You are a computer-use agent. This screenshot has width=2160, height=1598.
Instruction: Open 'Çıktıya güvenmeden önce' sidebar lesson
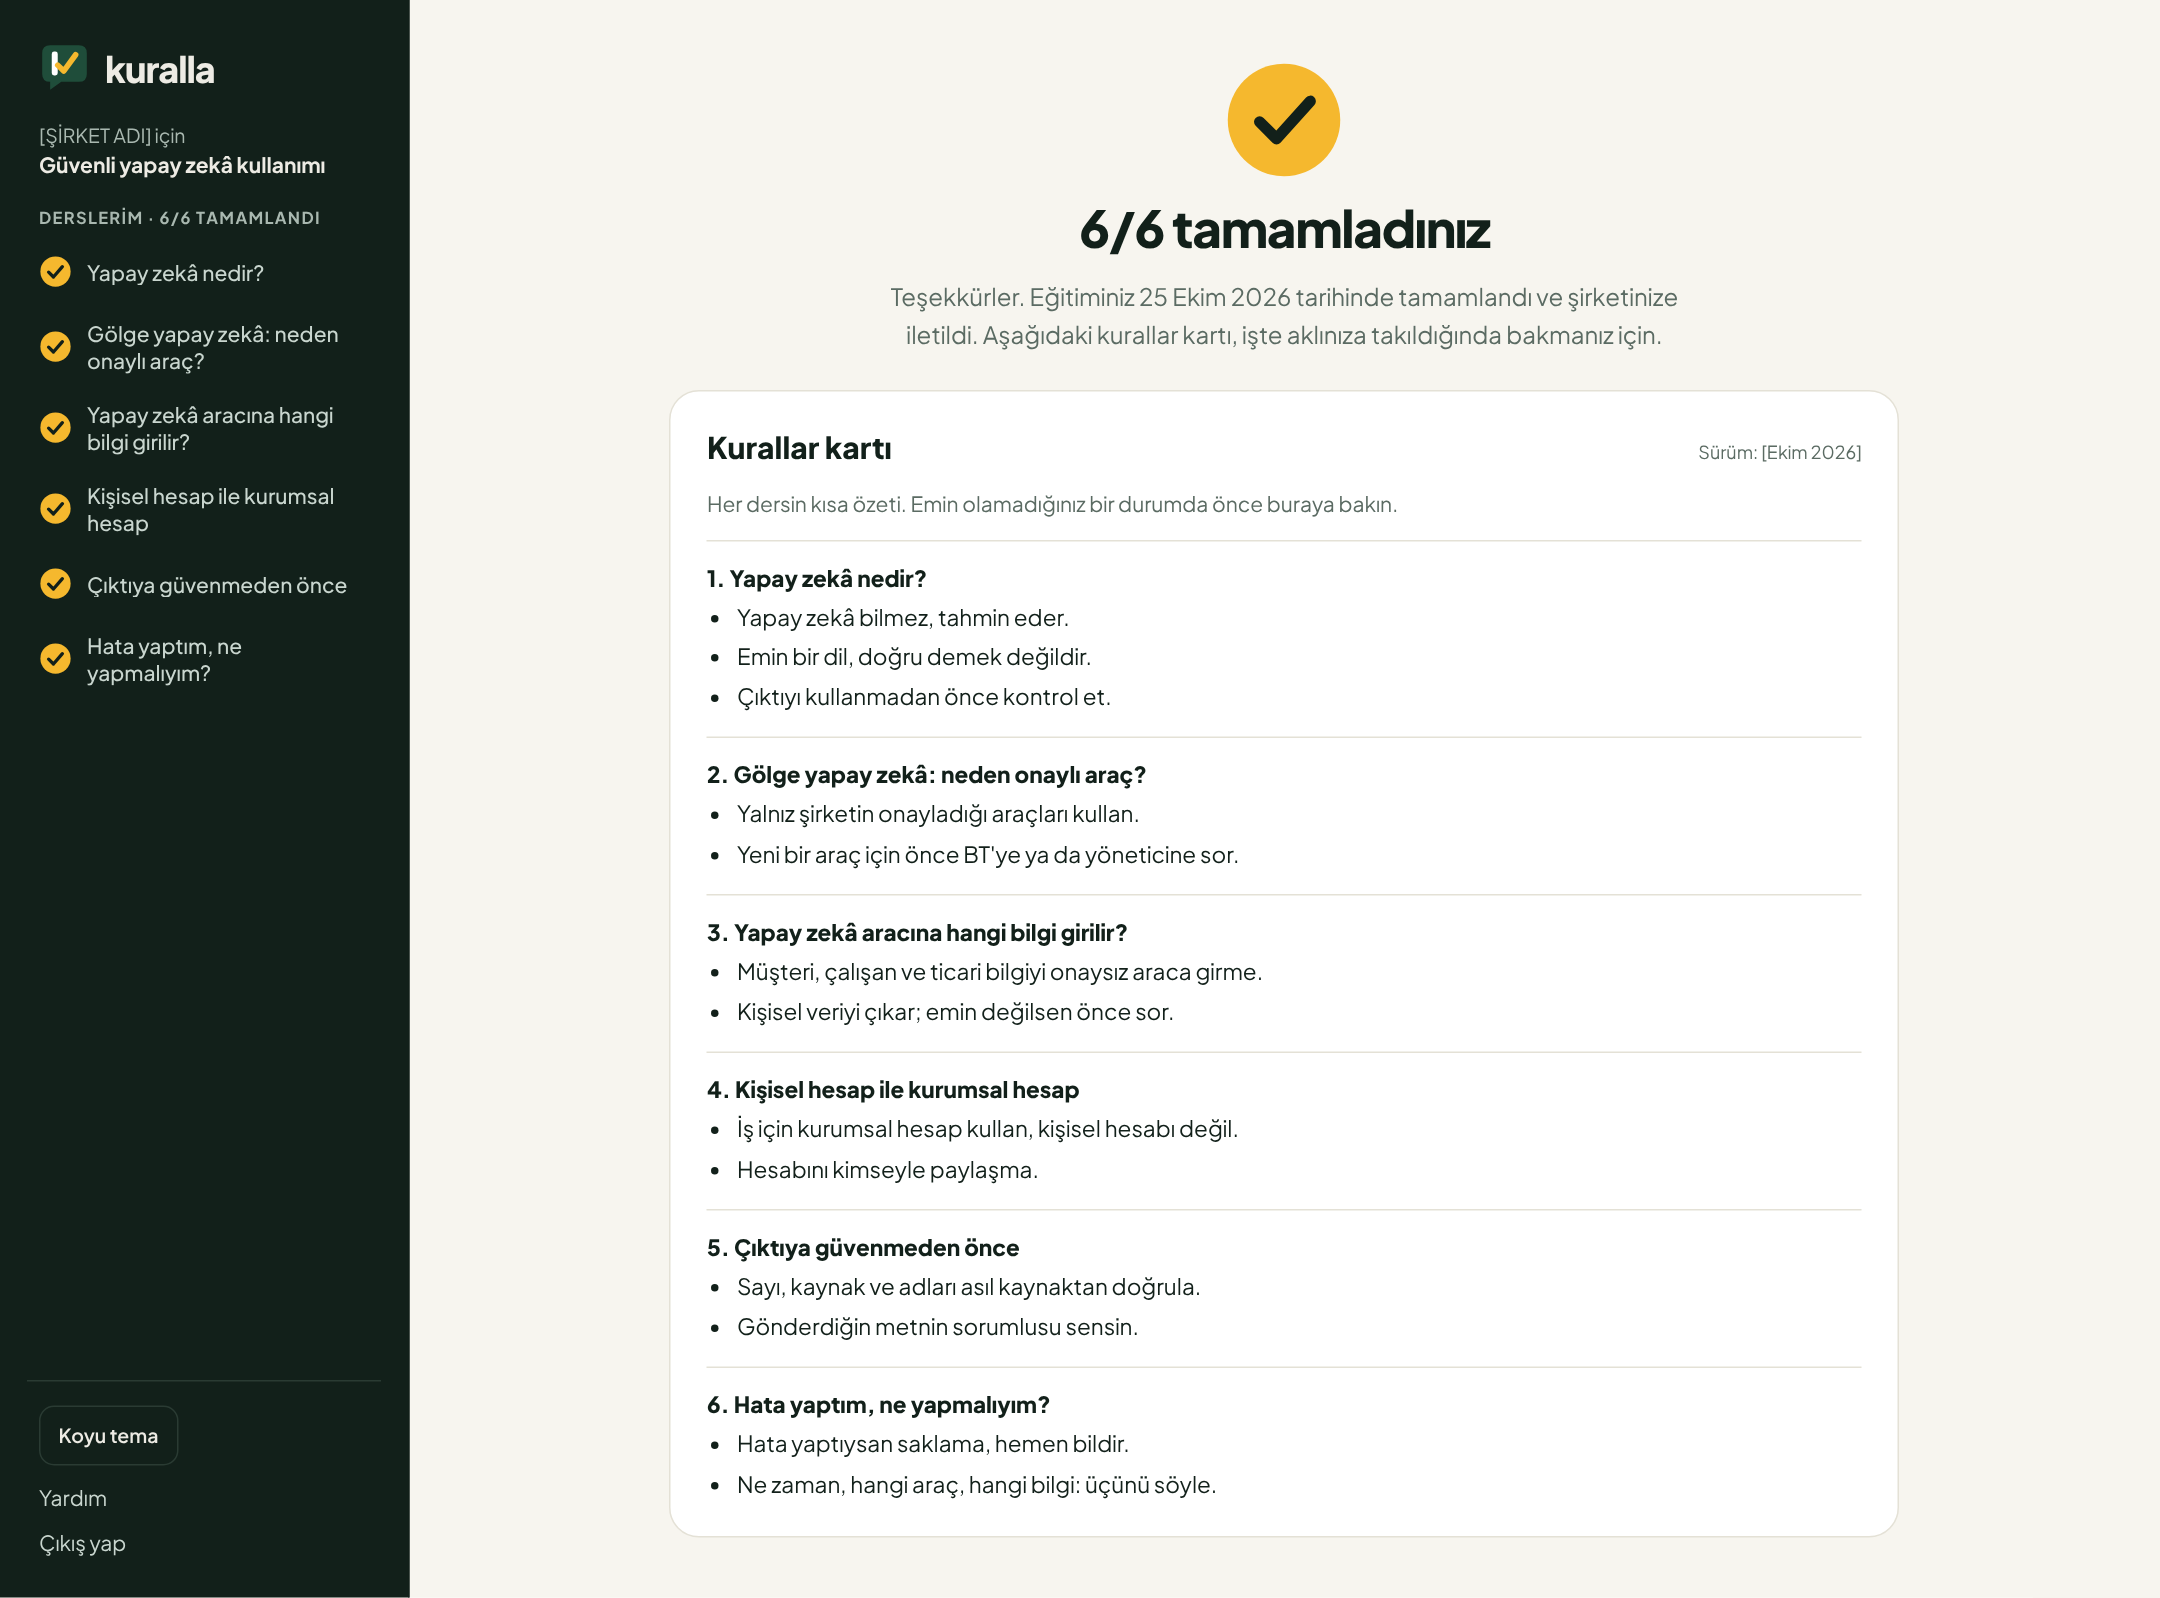(217, 585)
